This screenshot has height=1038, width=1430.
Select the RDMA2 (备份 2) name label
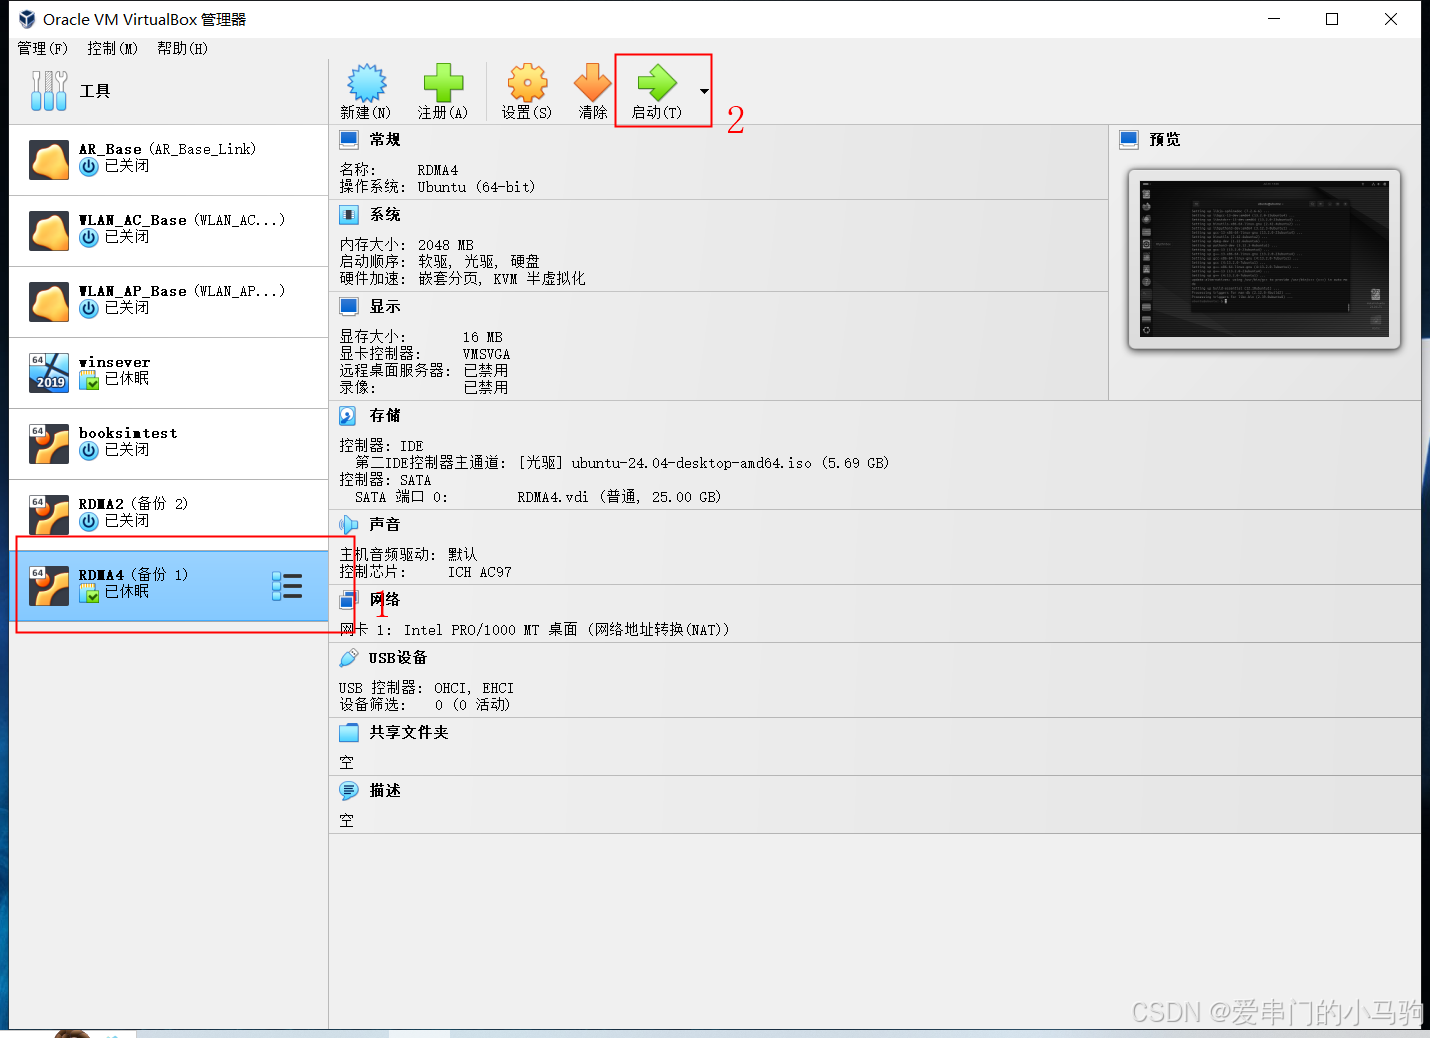134,503
